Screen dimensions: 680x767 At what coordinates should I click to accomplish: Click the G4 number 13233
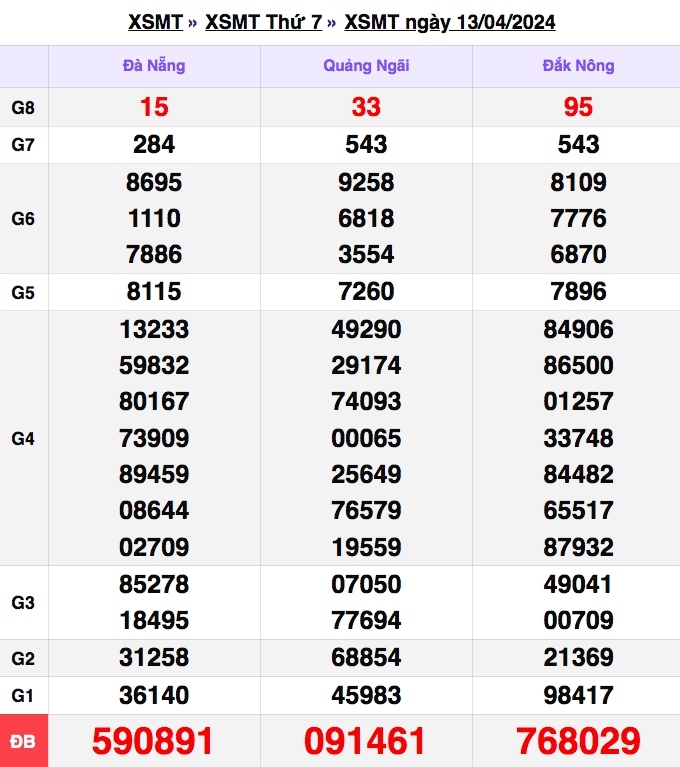154,329
